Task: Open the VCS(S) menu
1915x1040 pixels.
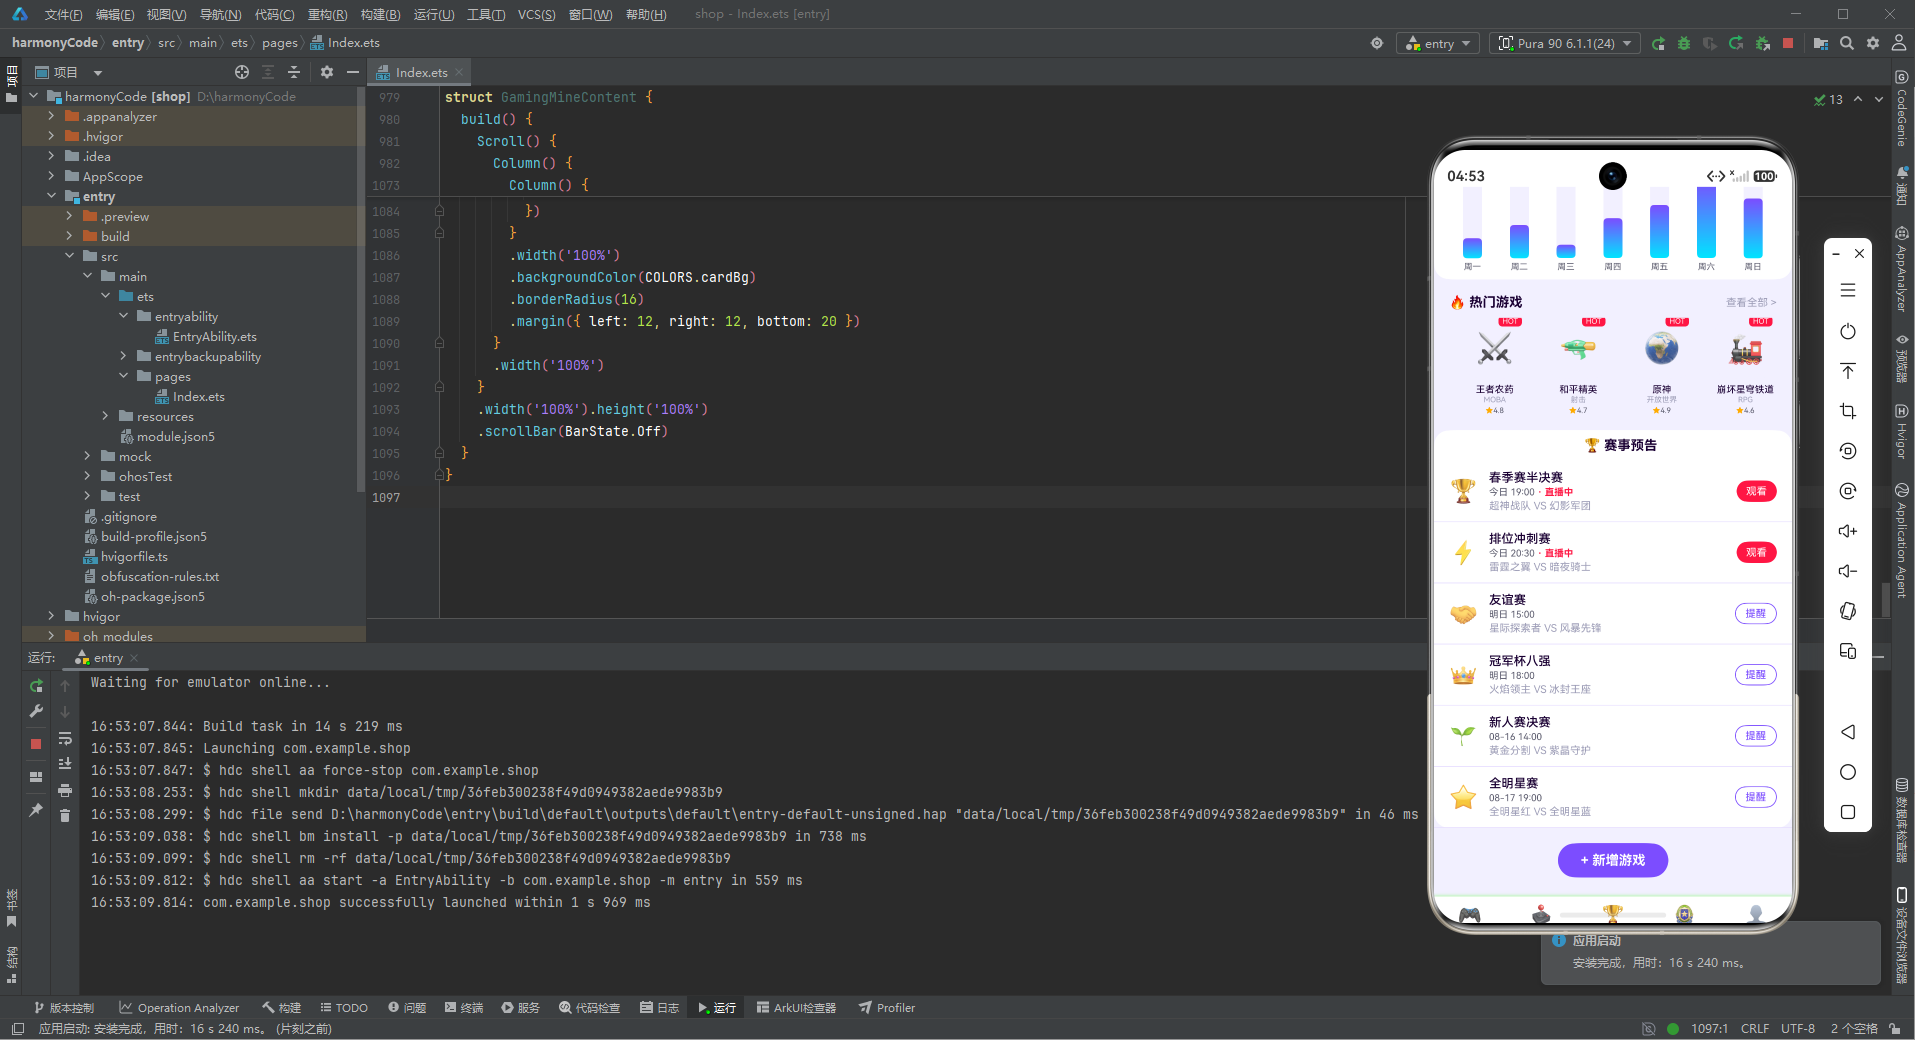Action: 536,14
